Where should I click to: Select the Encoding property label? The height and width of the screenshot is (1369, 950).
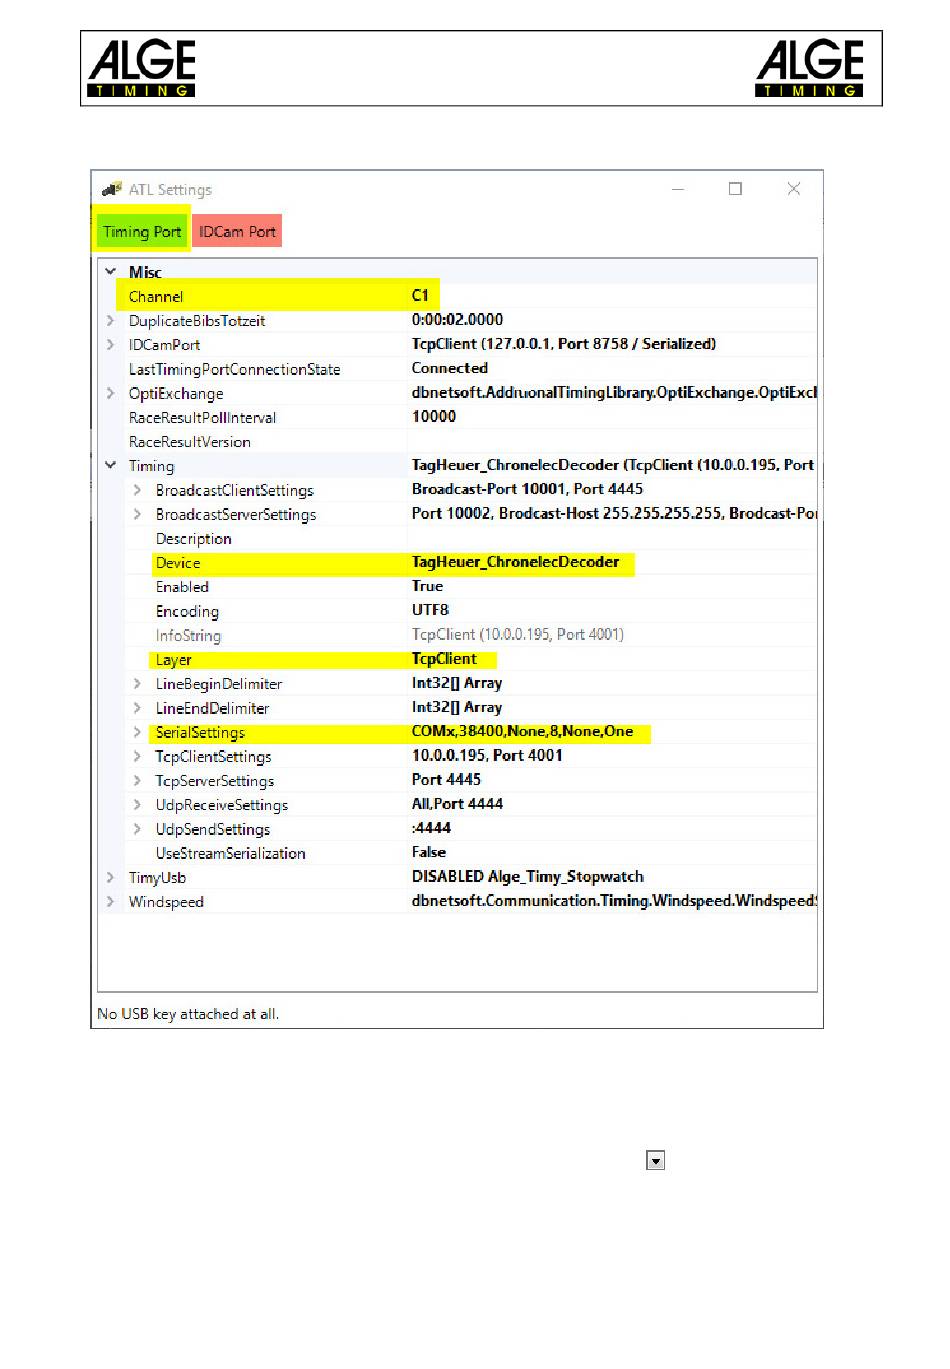(x=187, y=611)
